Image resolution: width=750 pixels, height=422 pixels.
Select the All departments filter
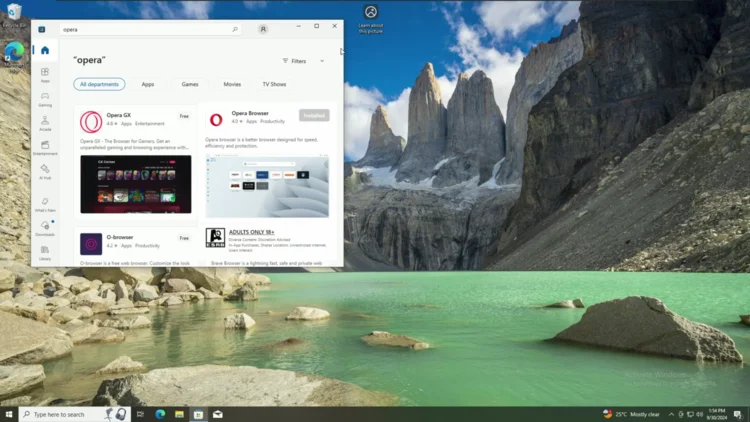point(99,84)
